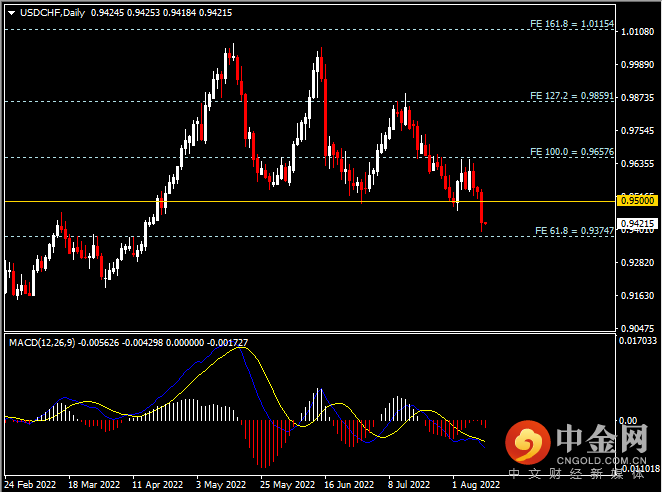Click the 8 Jul 2022 date label

tap(409, 484)
